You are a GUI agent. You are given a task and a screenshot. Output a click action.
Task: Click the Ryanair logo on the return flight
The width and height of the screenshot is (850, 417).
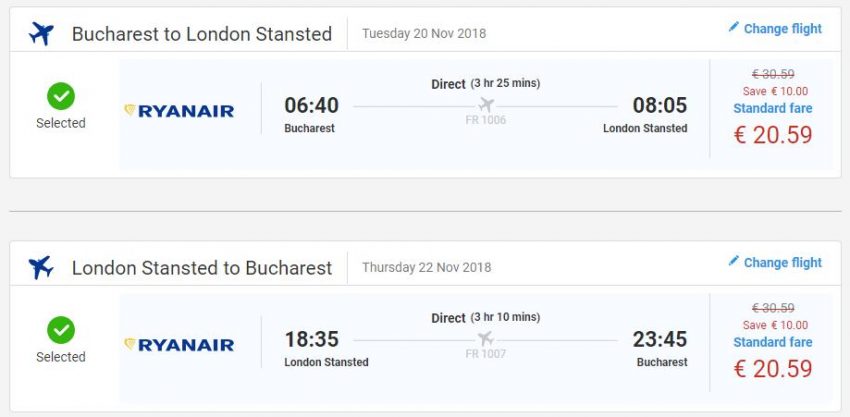[x=179, y=344]
